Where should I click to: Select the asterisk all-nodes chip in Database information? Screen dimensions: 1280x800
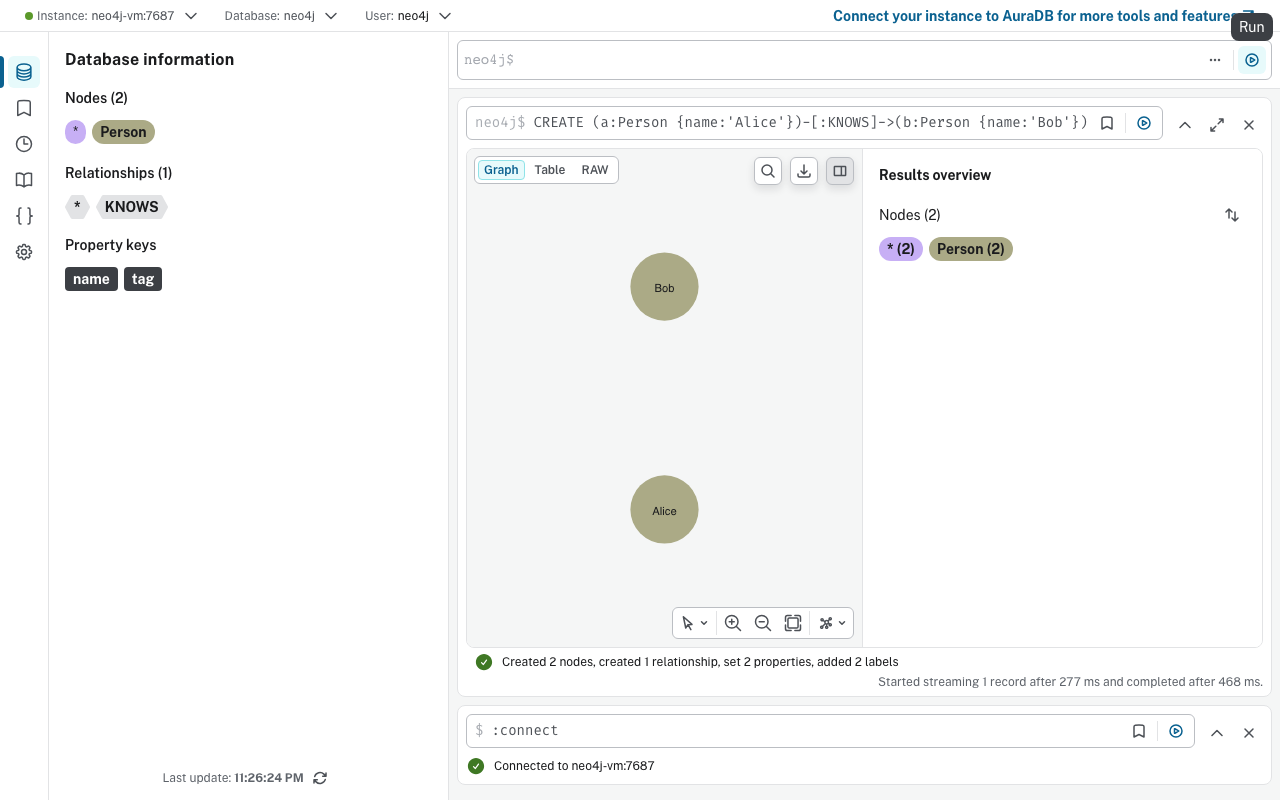point(76,132)
